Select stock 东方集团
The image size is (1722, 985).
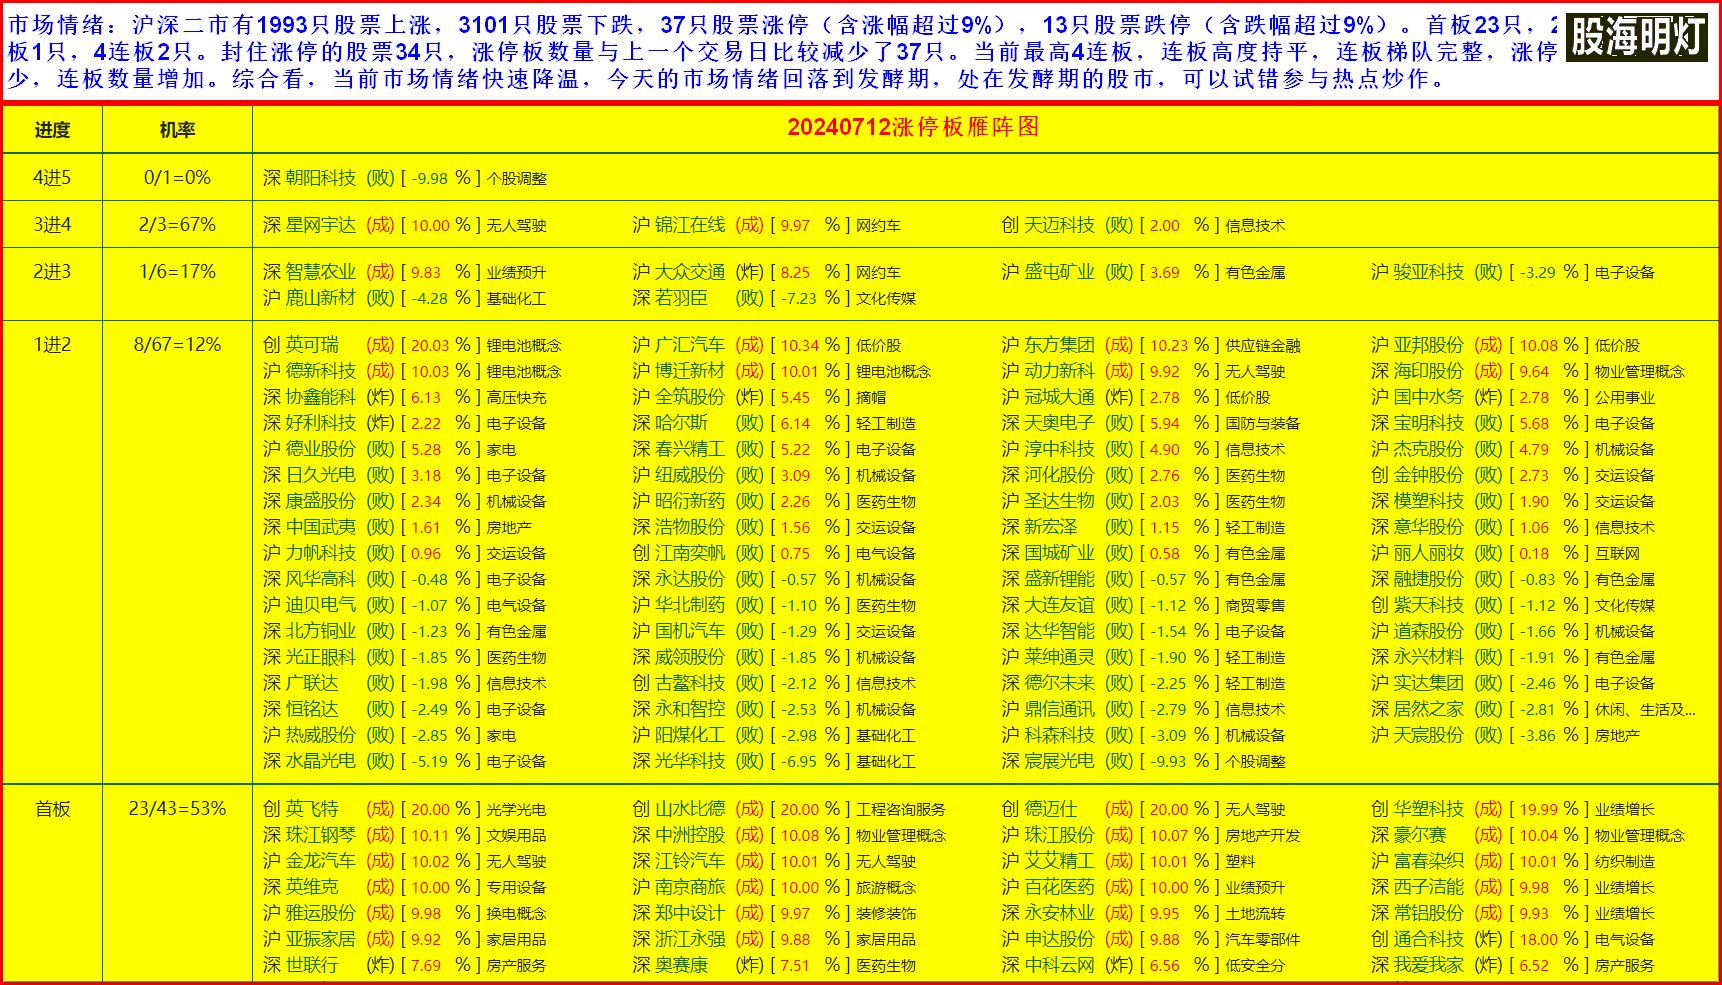(1059, 345)
